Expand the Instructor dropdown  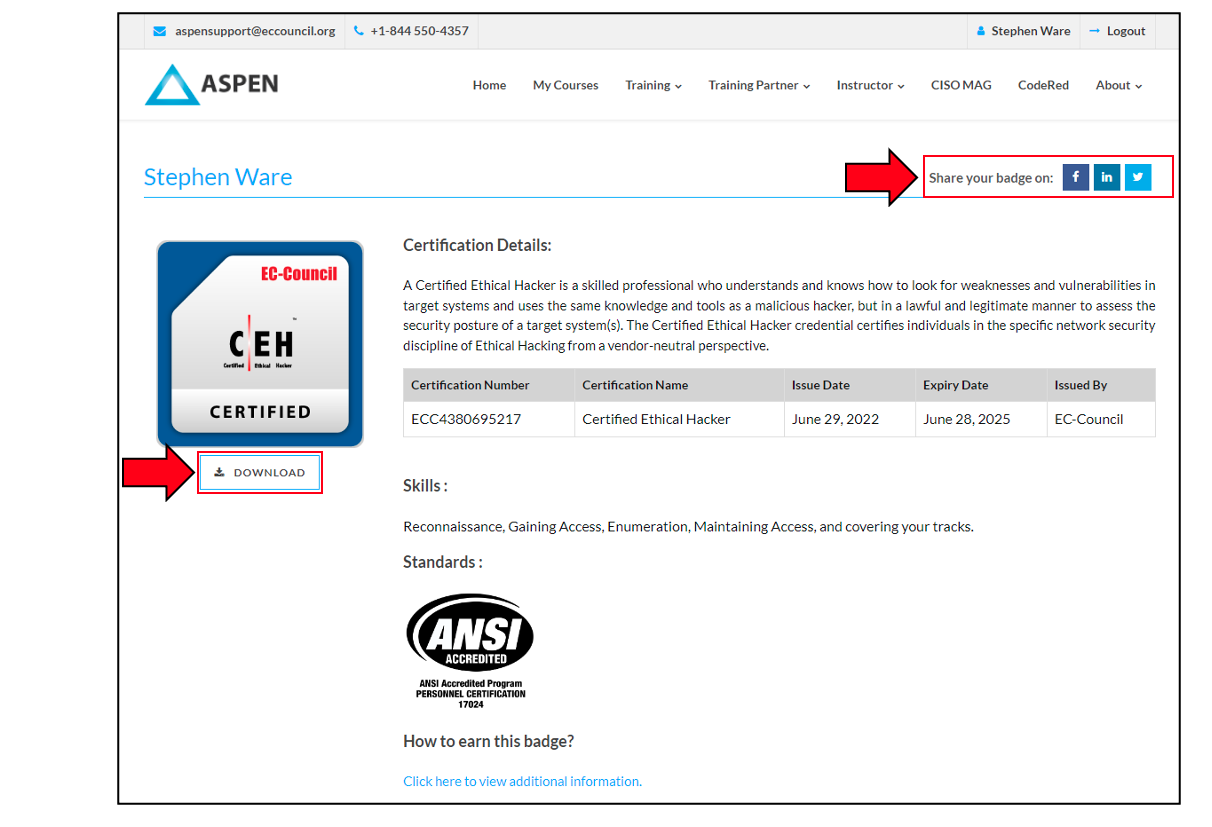869,85
